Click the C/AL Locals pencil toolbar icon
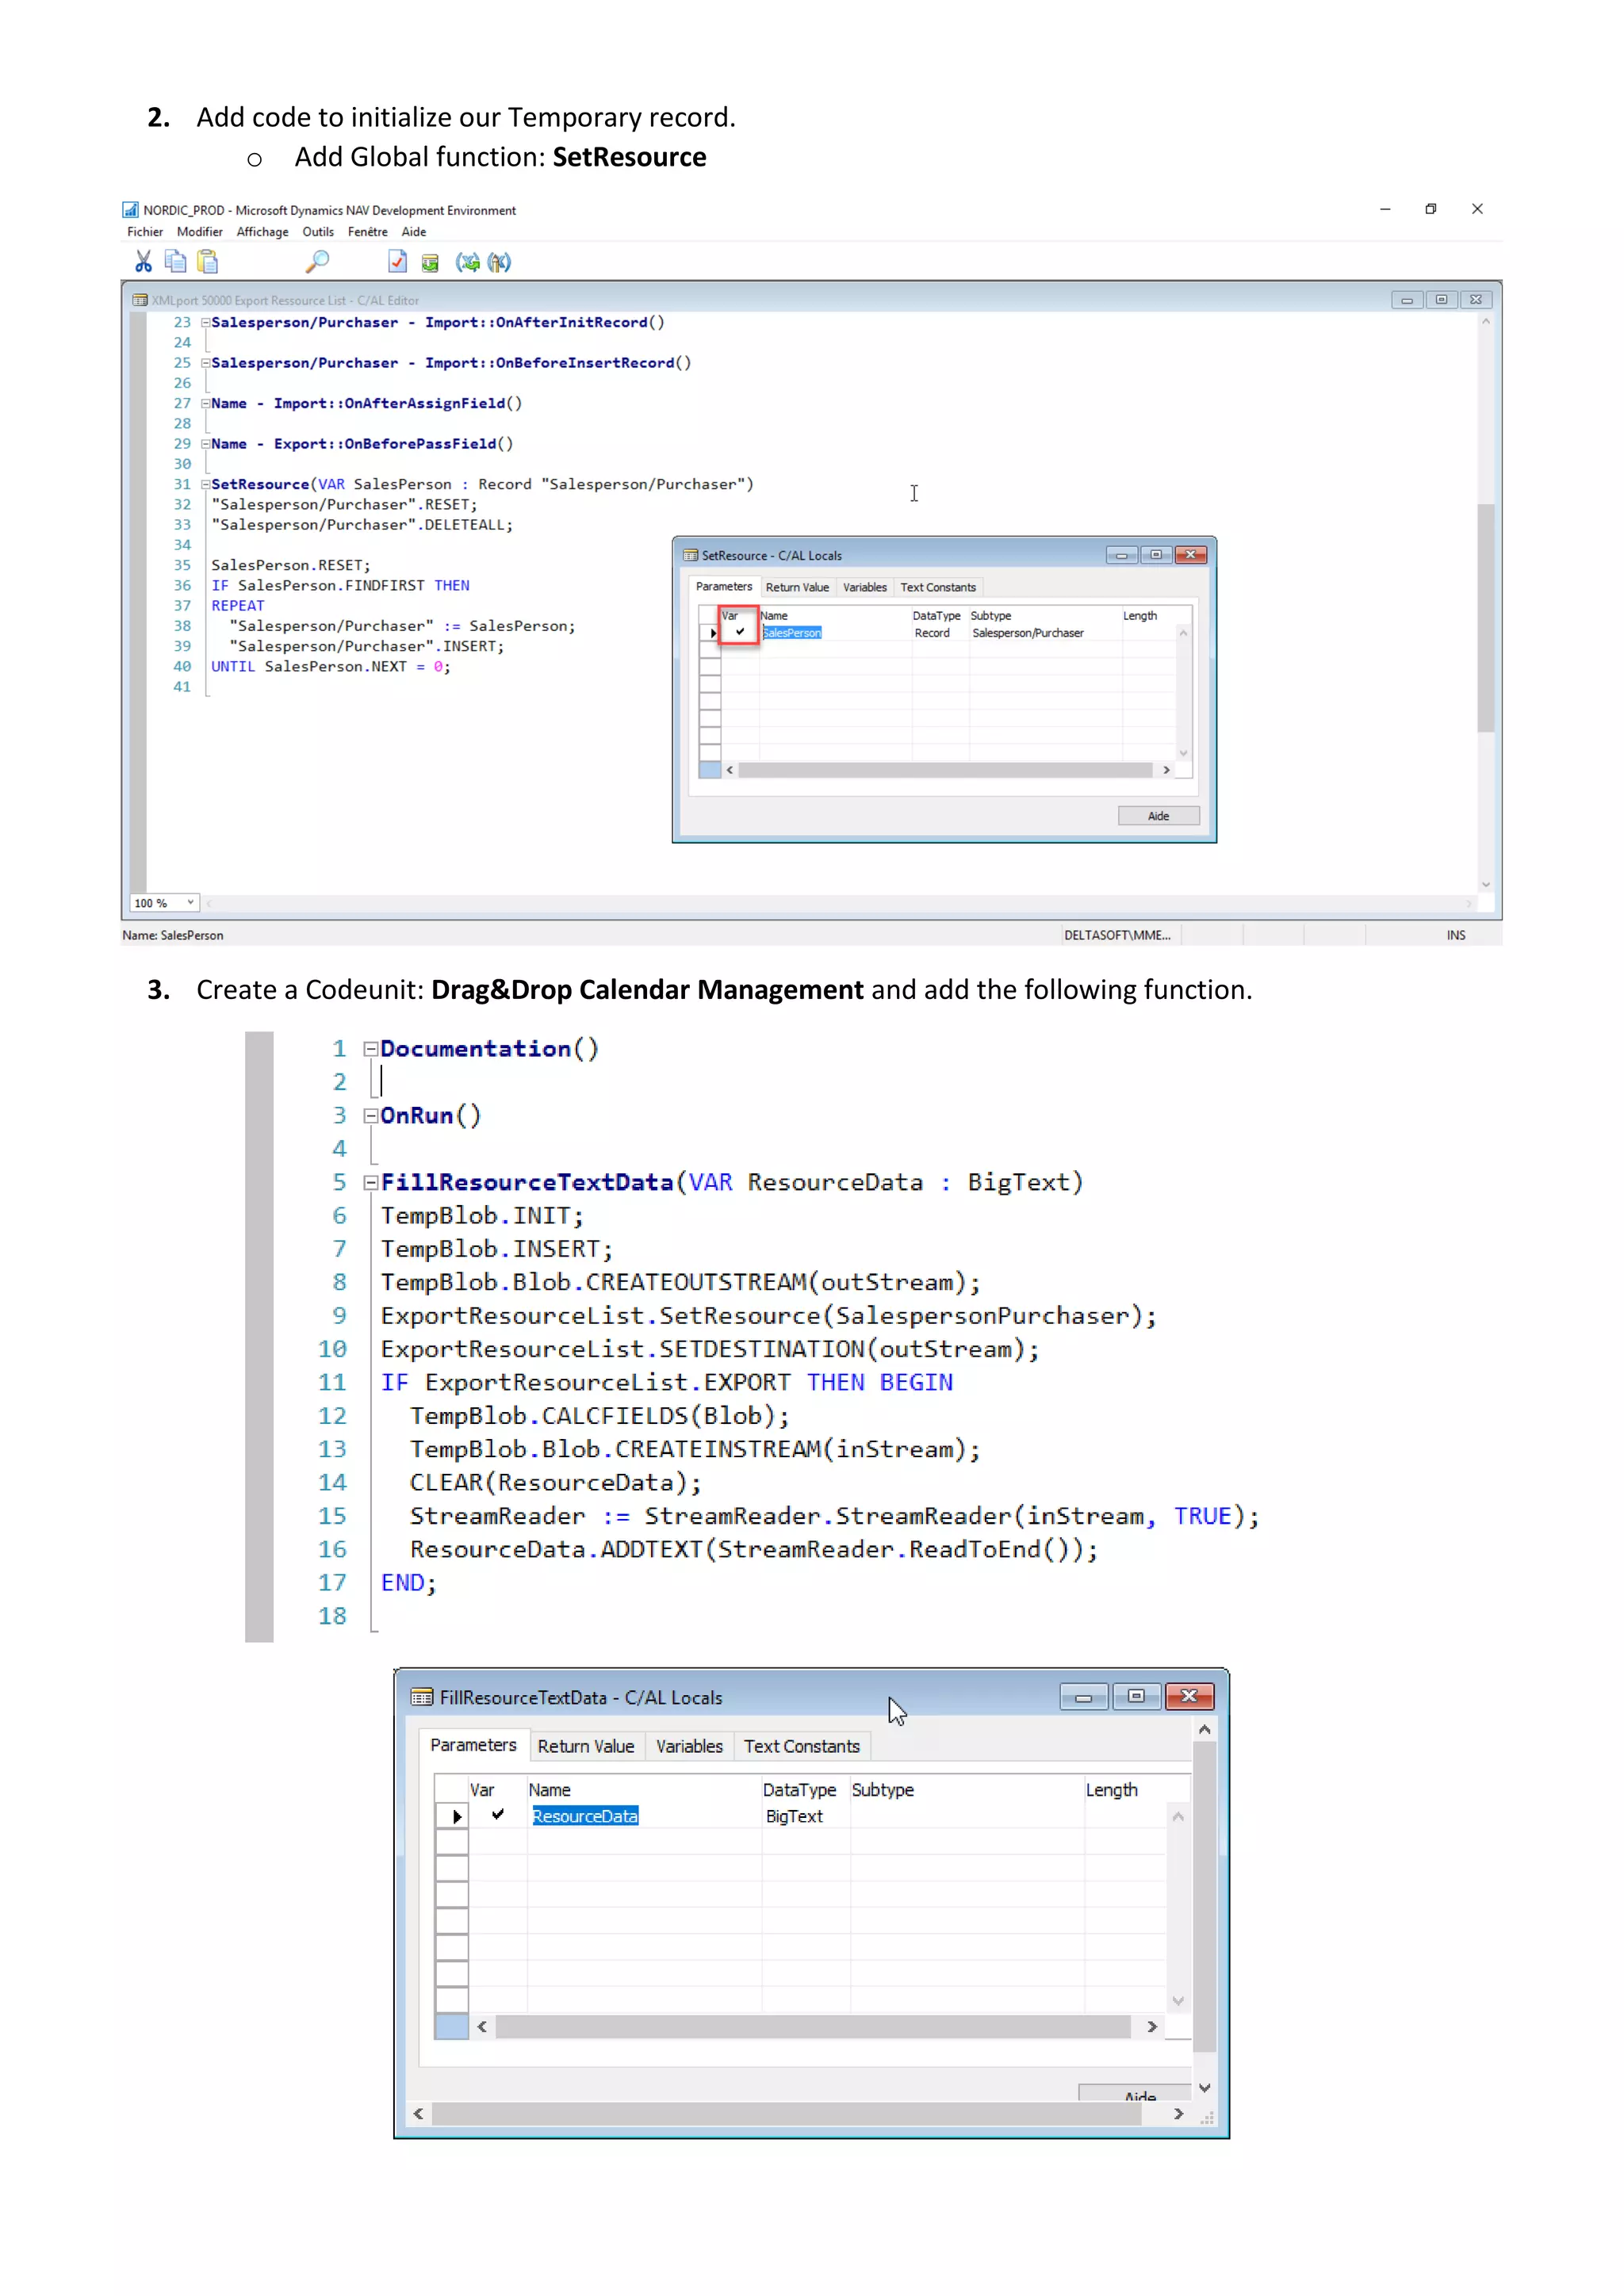The image size is (1624, 2296). tap(499, 262)
